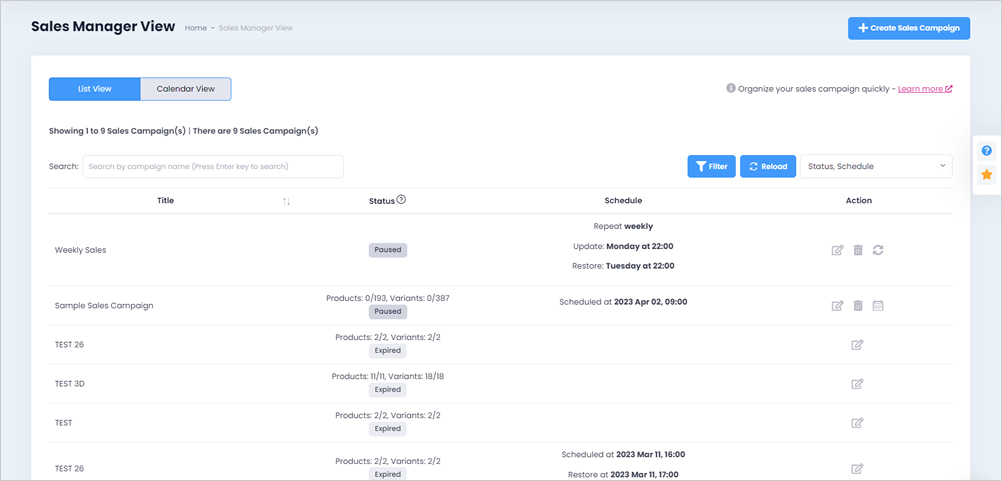Click the sync icon for Weekly Sales
This screenshot has height=481, width=1002.
[878, 250]
